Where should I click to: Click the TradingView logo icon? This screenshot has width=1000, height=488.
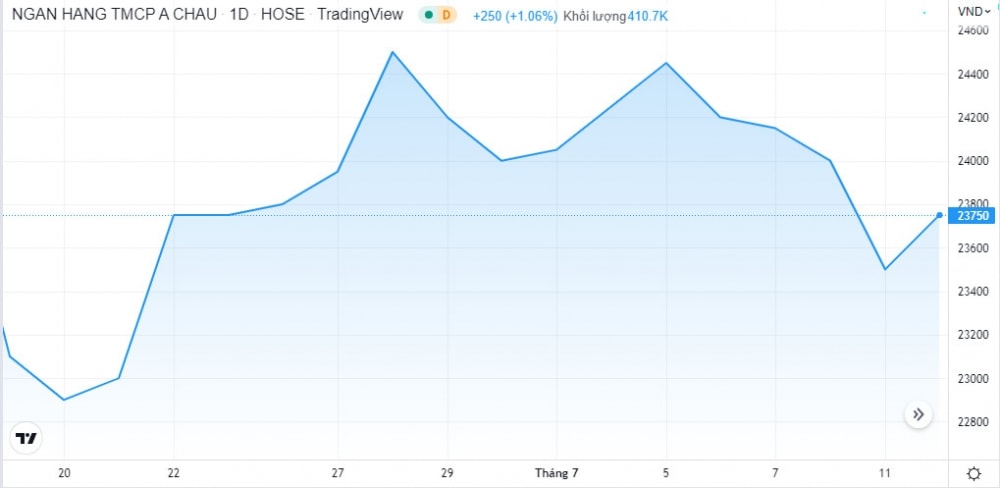[x=26, y=438]
